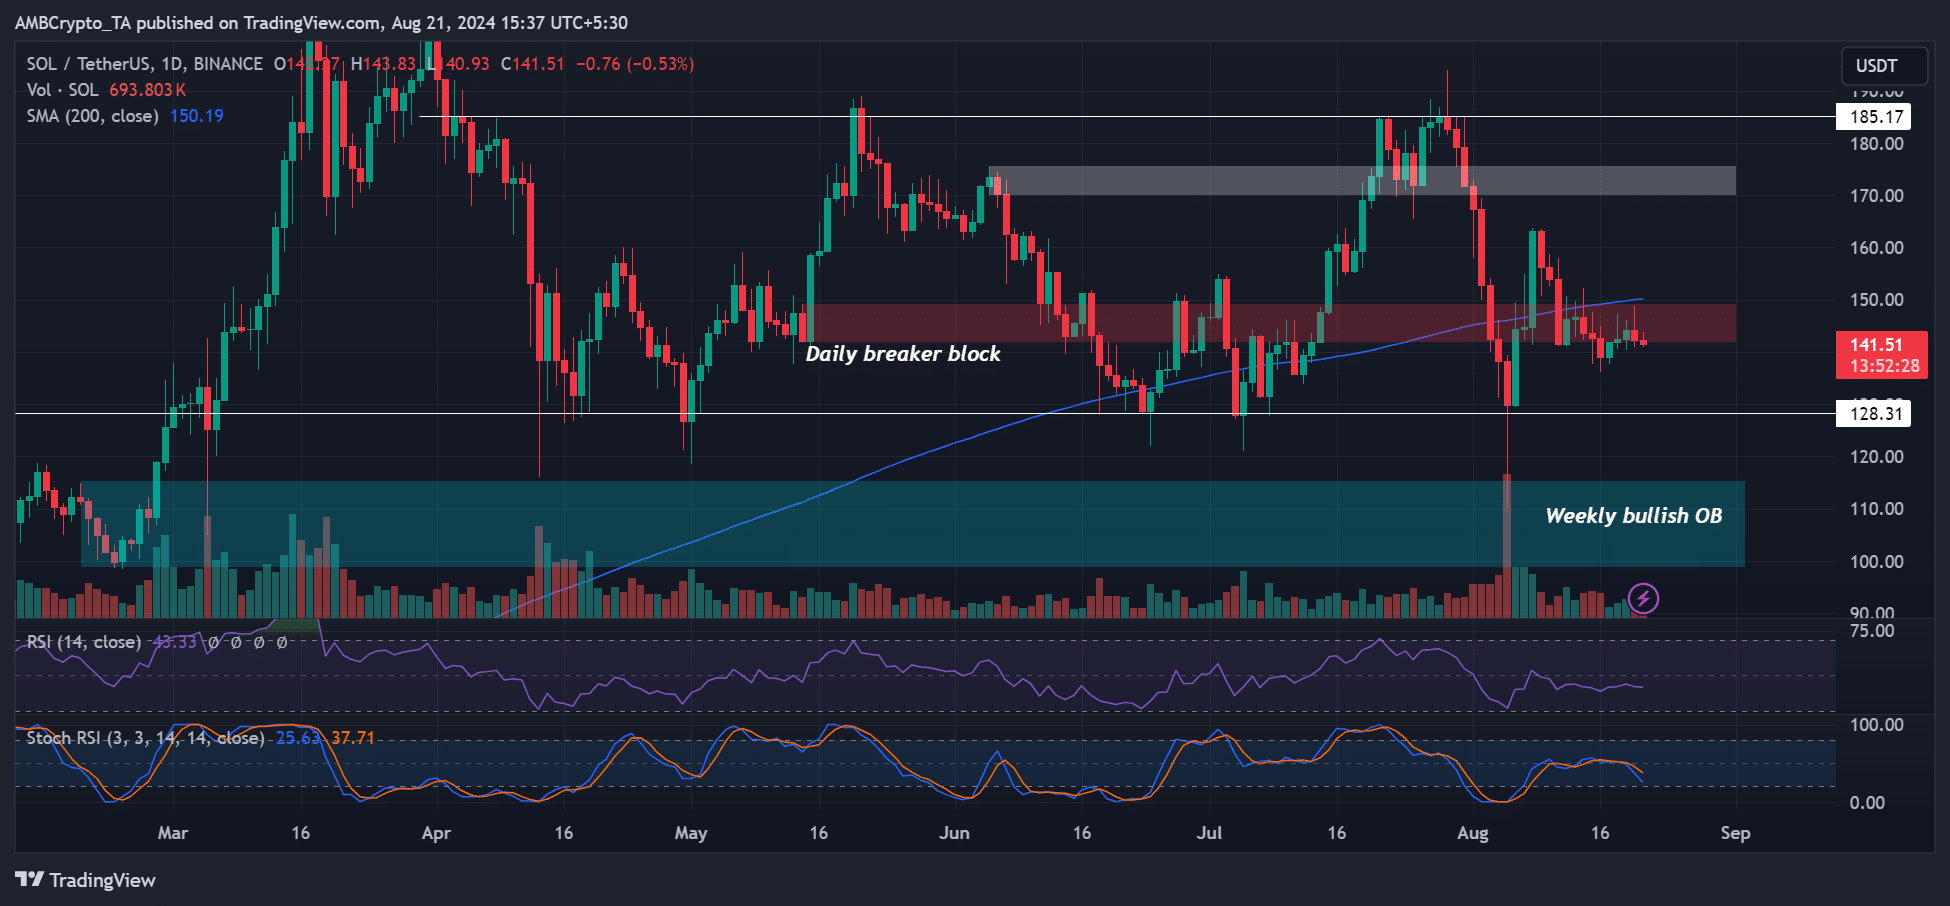This screenshot has width=1950, height=906.
Task: Click the Stoch RSI value 25.63
Action: pyautogui.click(x=298, y=738)
